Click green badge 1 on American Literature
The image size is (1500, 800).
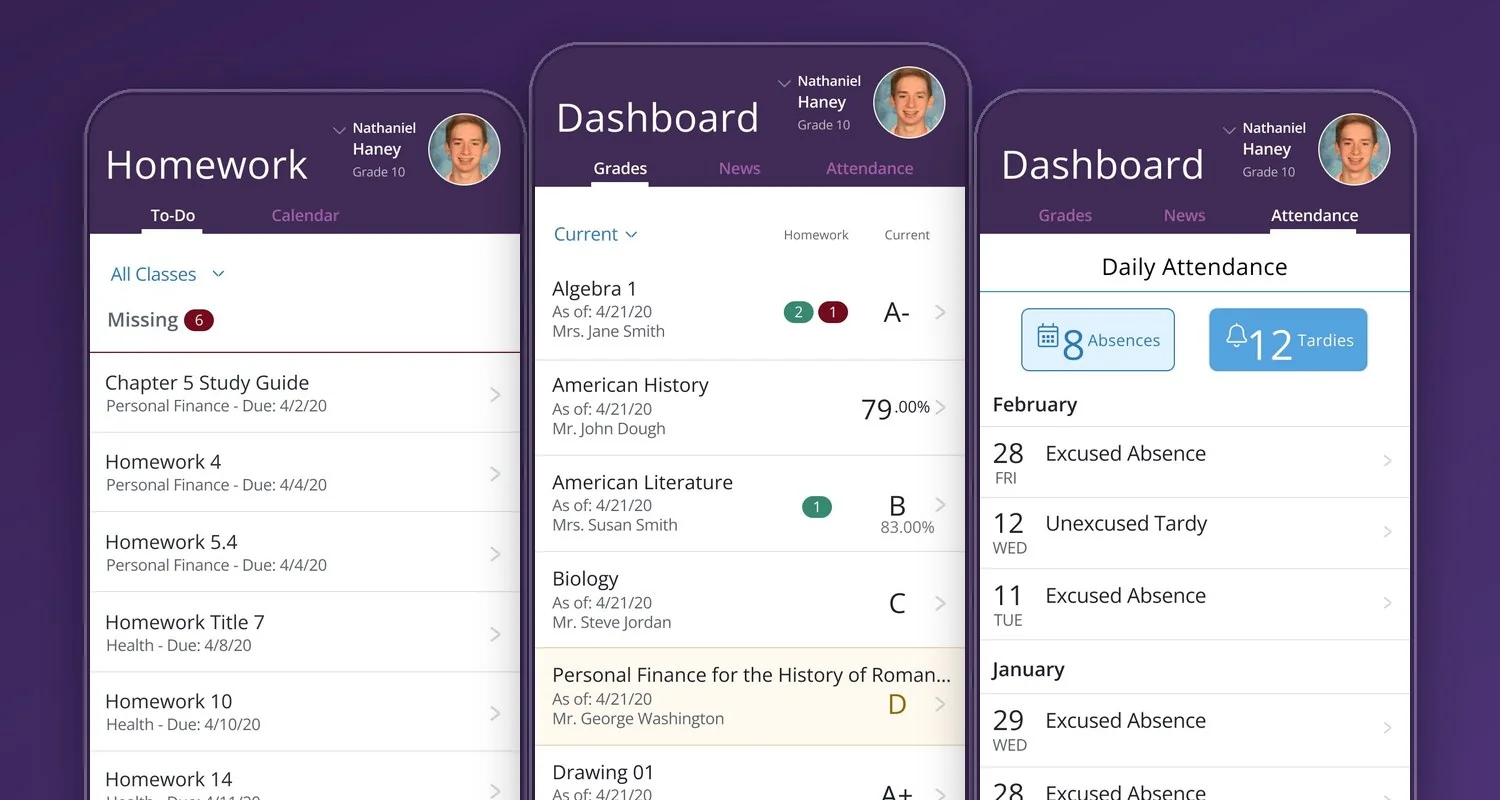point(817,507)
